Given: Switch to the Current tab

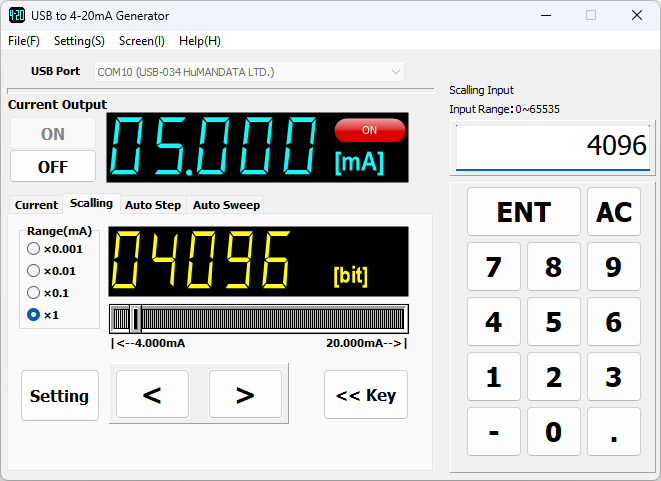Looking at the screenshot, I should [x=36, y=205].
